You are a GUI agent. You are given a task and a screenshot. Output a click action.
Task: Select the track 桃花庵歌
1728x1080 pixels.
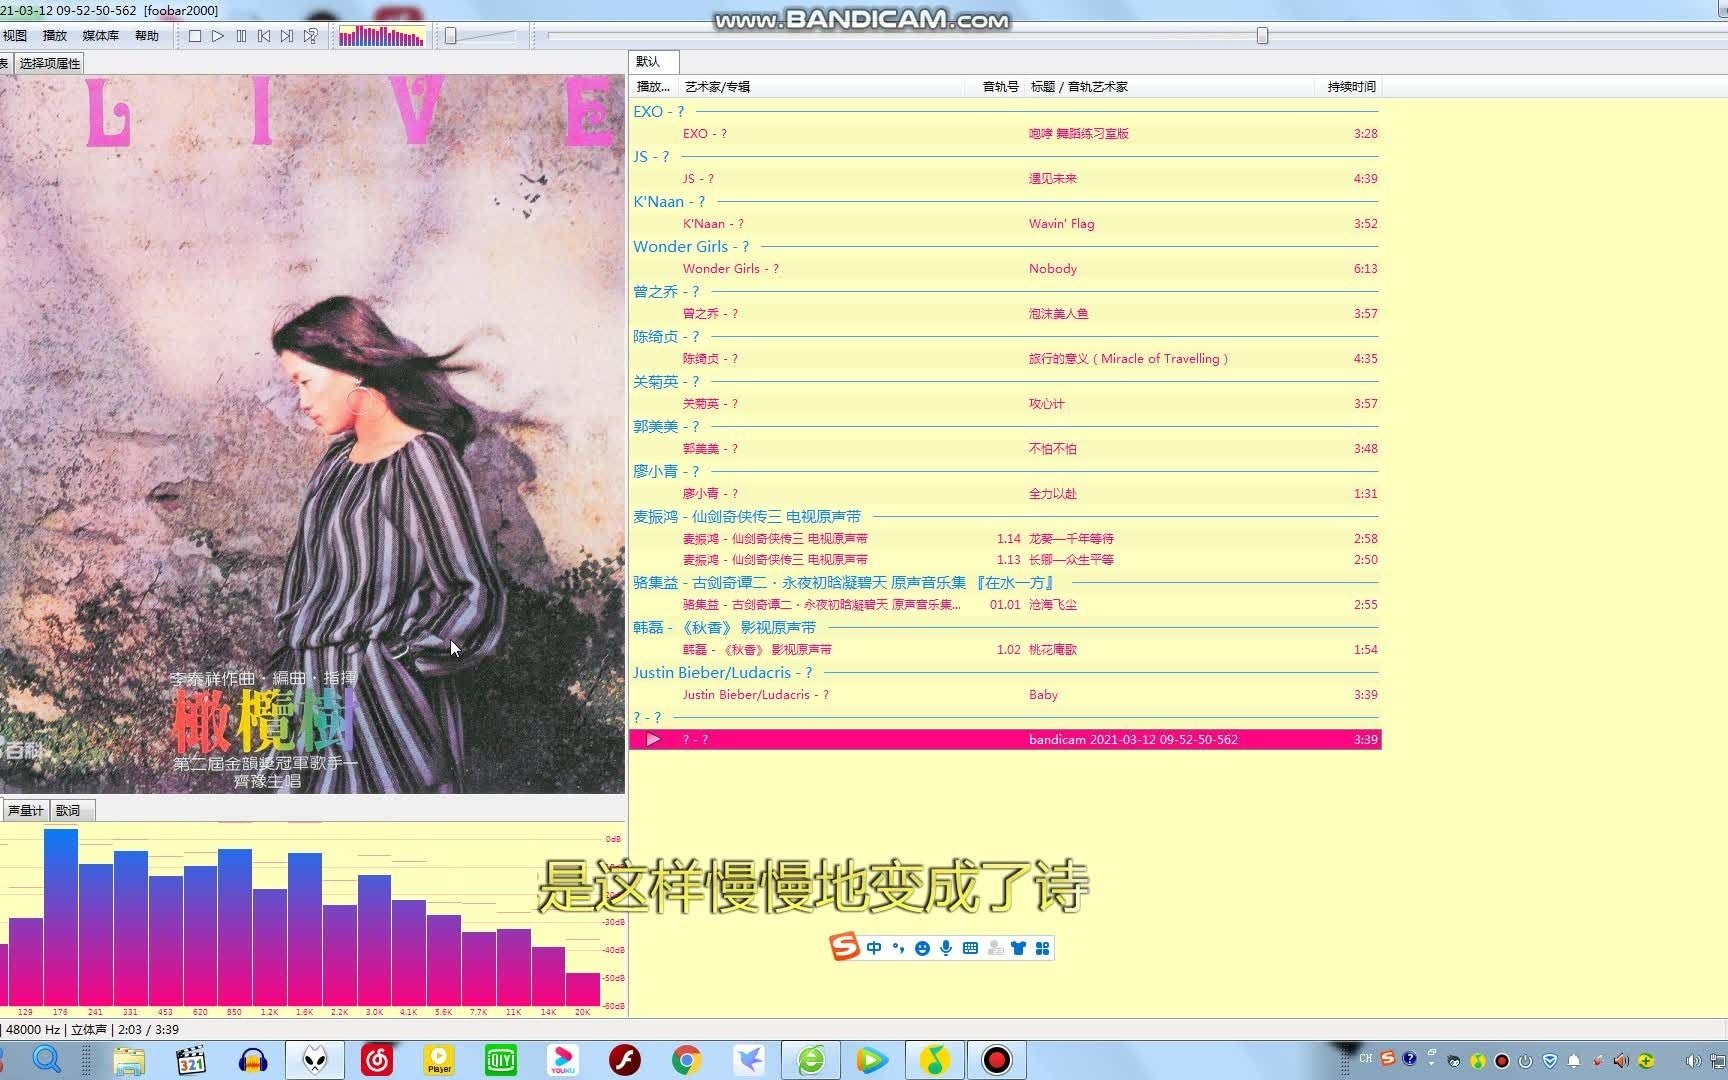[1005, 650]
